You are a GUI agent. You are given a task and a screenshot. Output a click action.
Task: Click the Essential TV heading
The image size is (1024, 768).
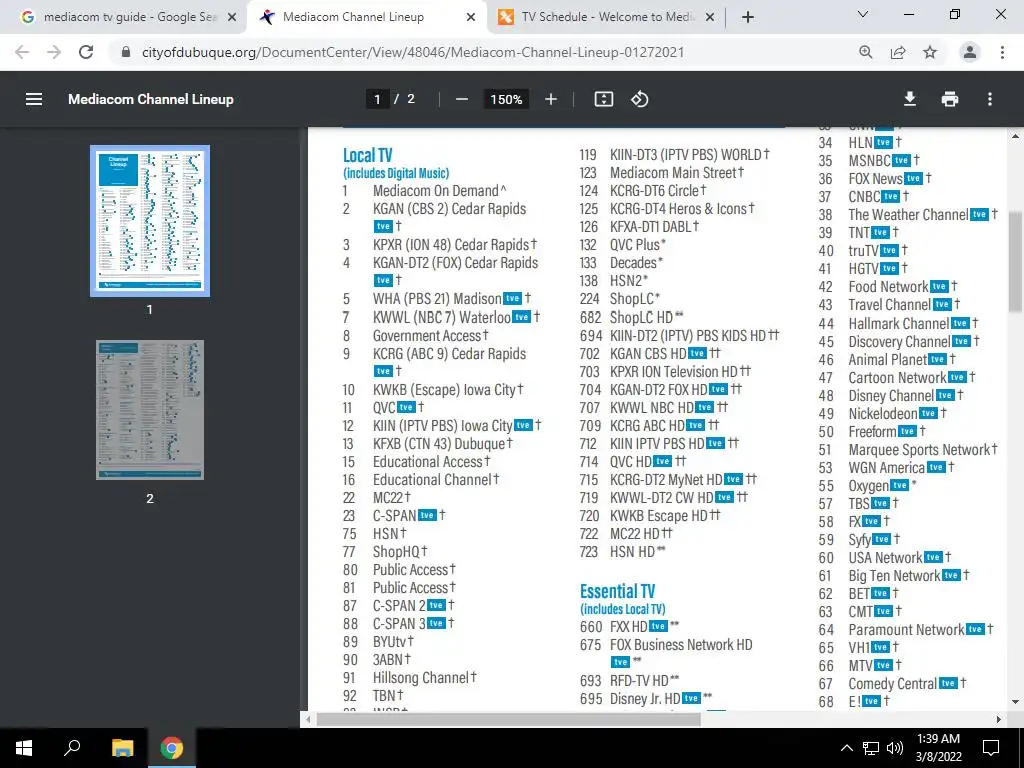617,592
